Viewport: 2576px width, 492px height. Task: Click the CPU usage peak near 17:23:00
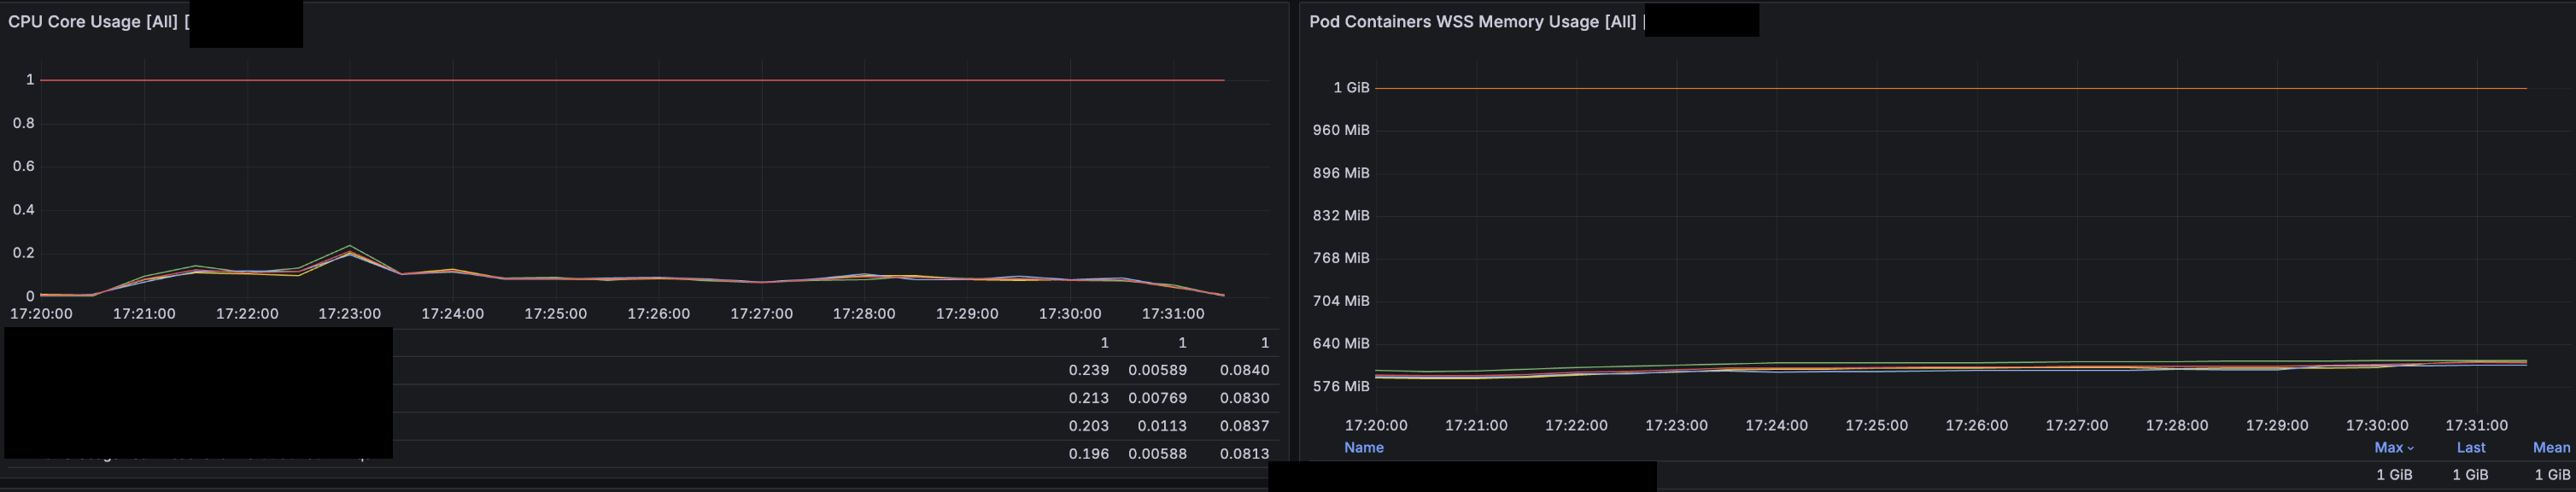(350, 248)
